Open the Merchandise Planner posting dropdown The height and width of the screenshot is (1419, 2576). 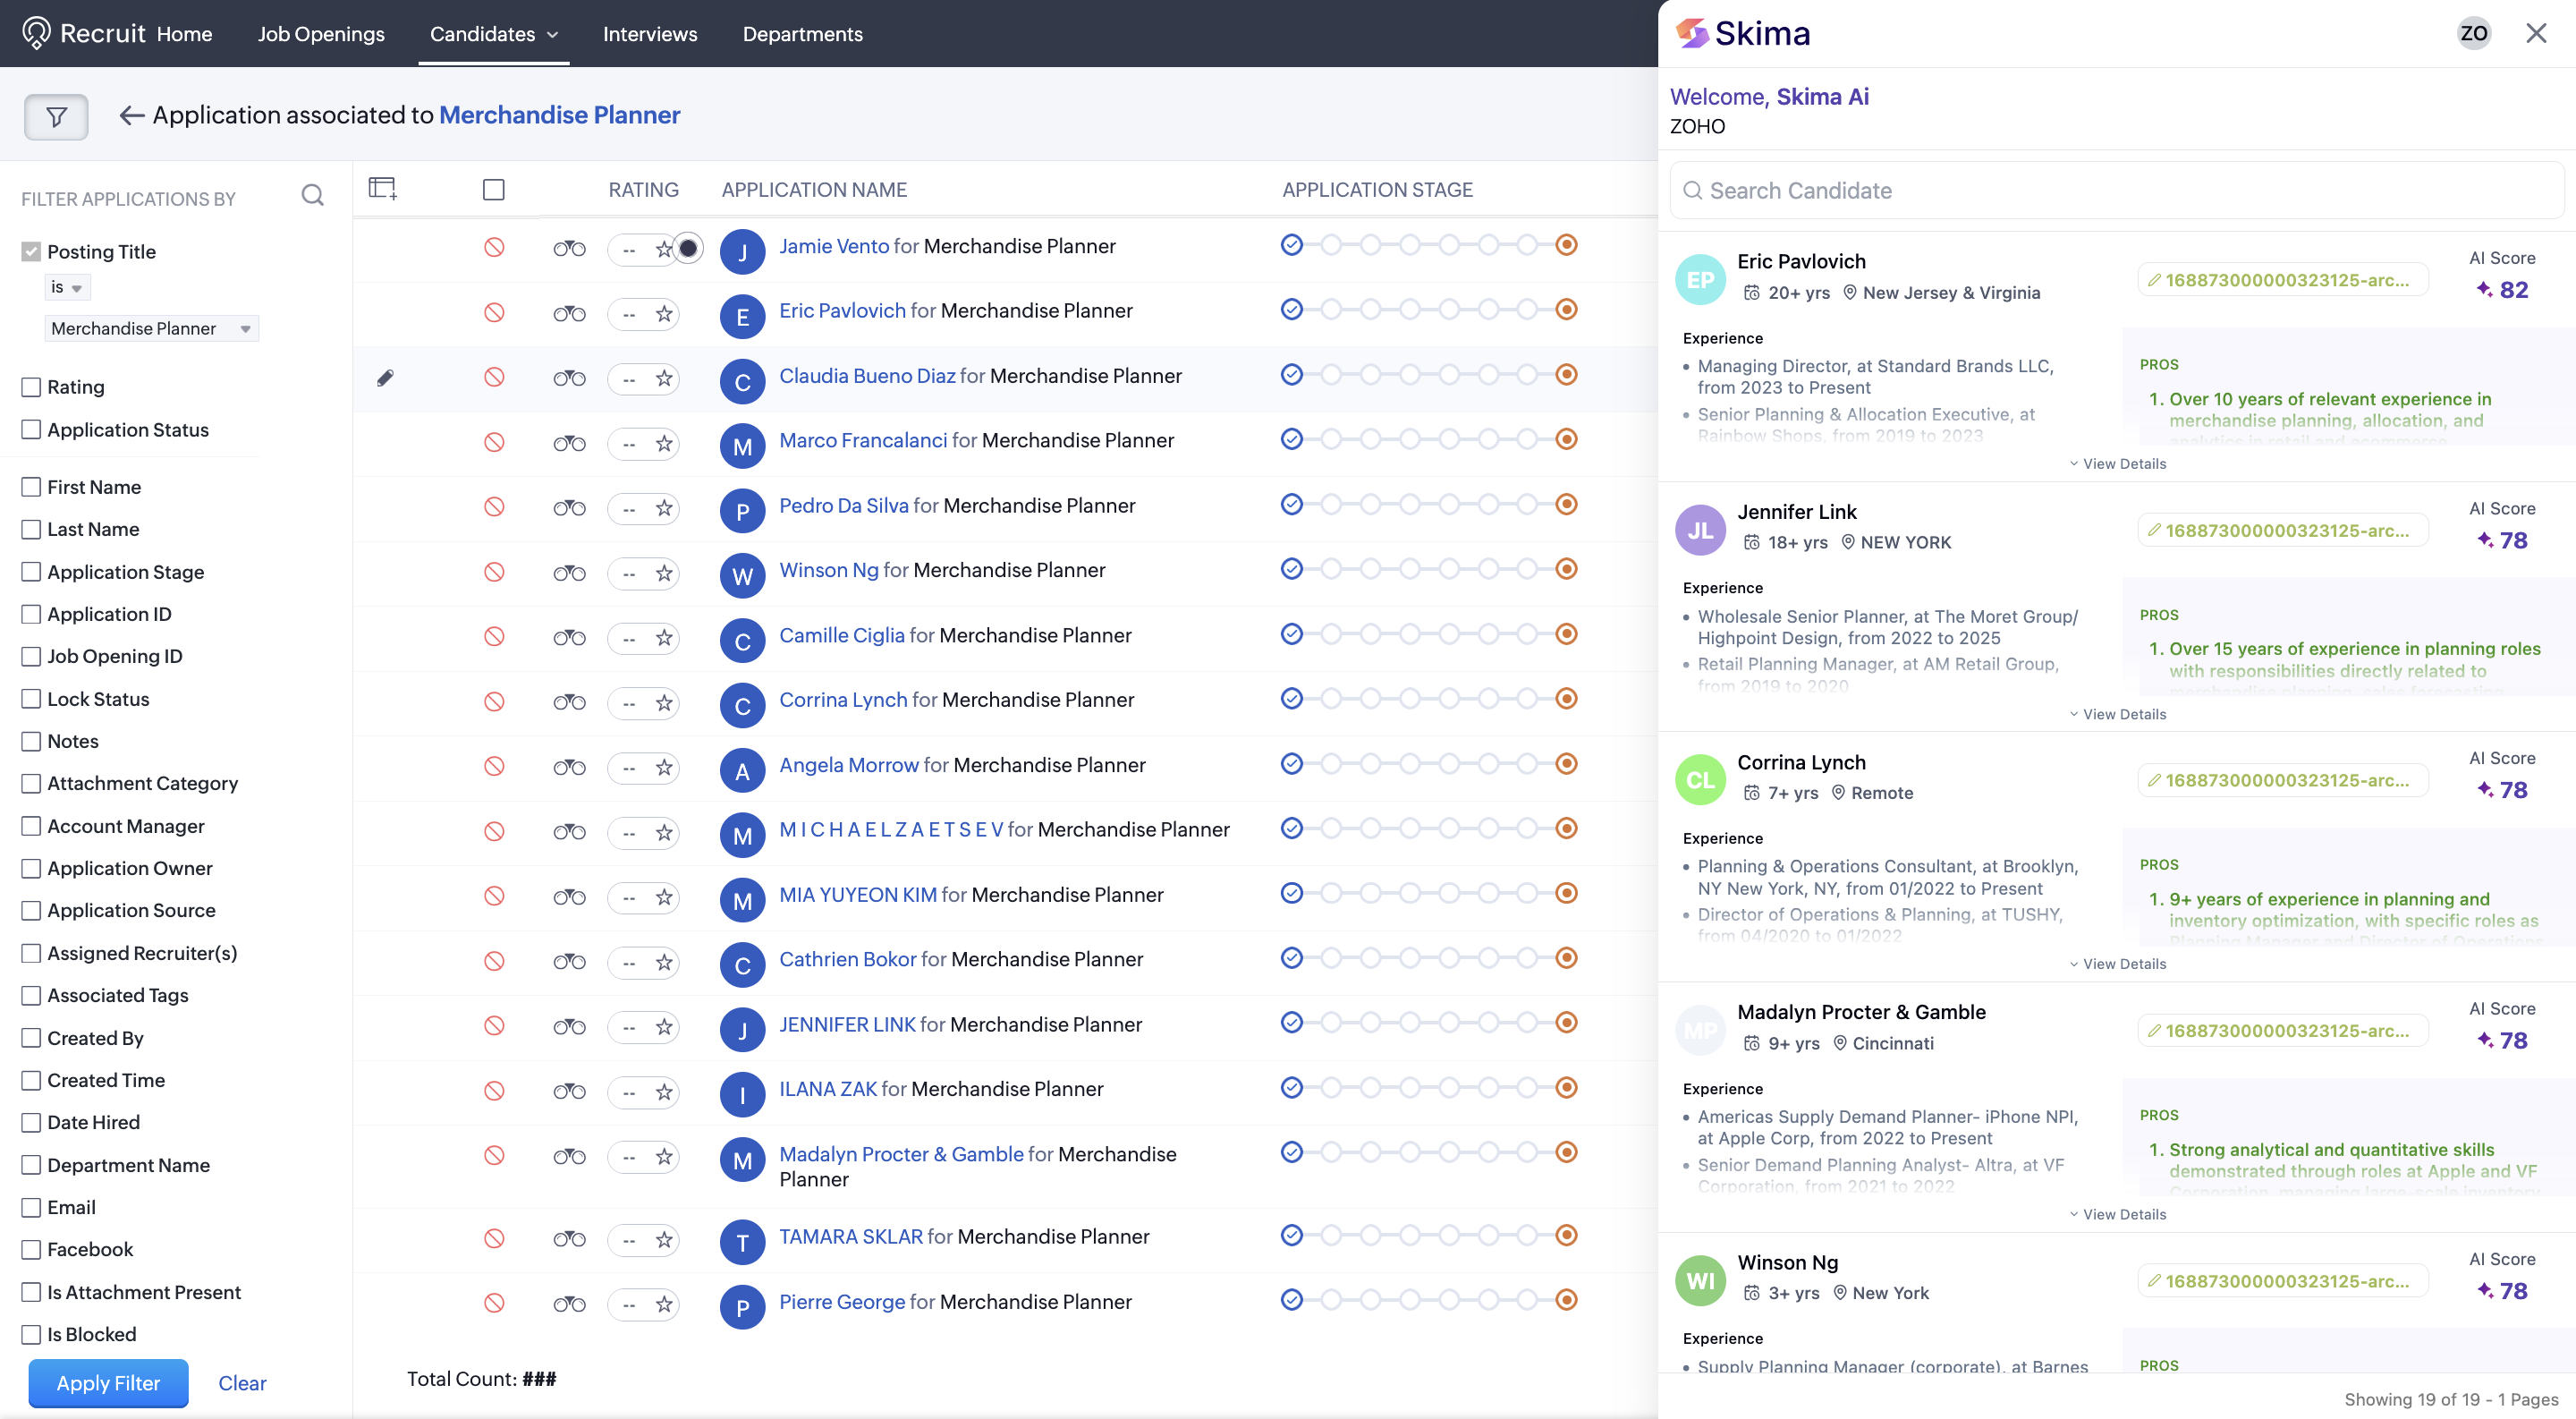pos(150,328)
